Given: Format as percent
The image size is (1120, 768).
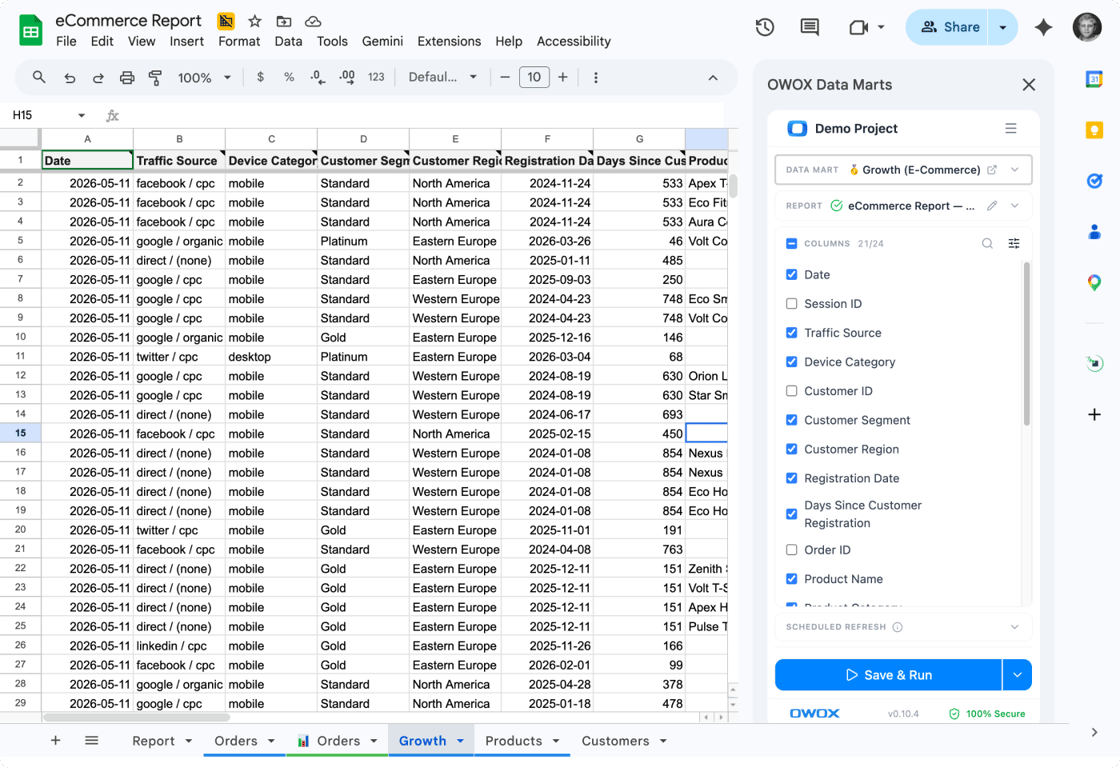Looking at the screenshot, I should (289, 77).
